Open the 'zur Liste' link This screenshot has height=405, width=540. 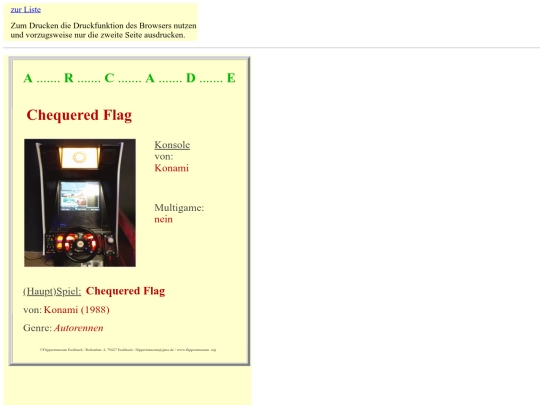26,10
